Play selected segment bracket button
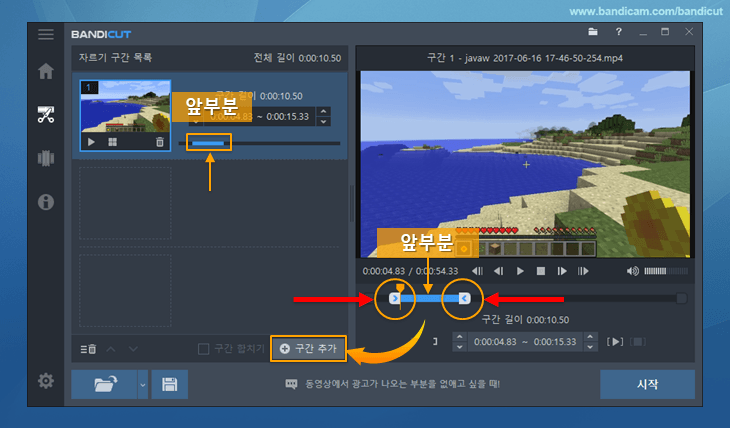Viewport: 730px width, 428px height. pyautogui.click(x=615, y=342)
